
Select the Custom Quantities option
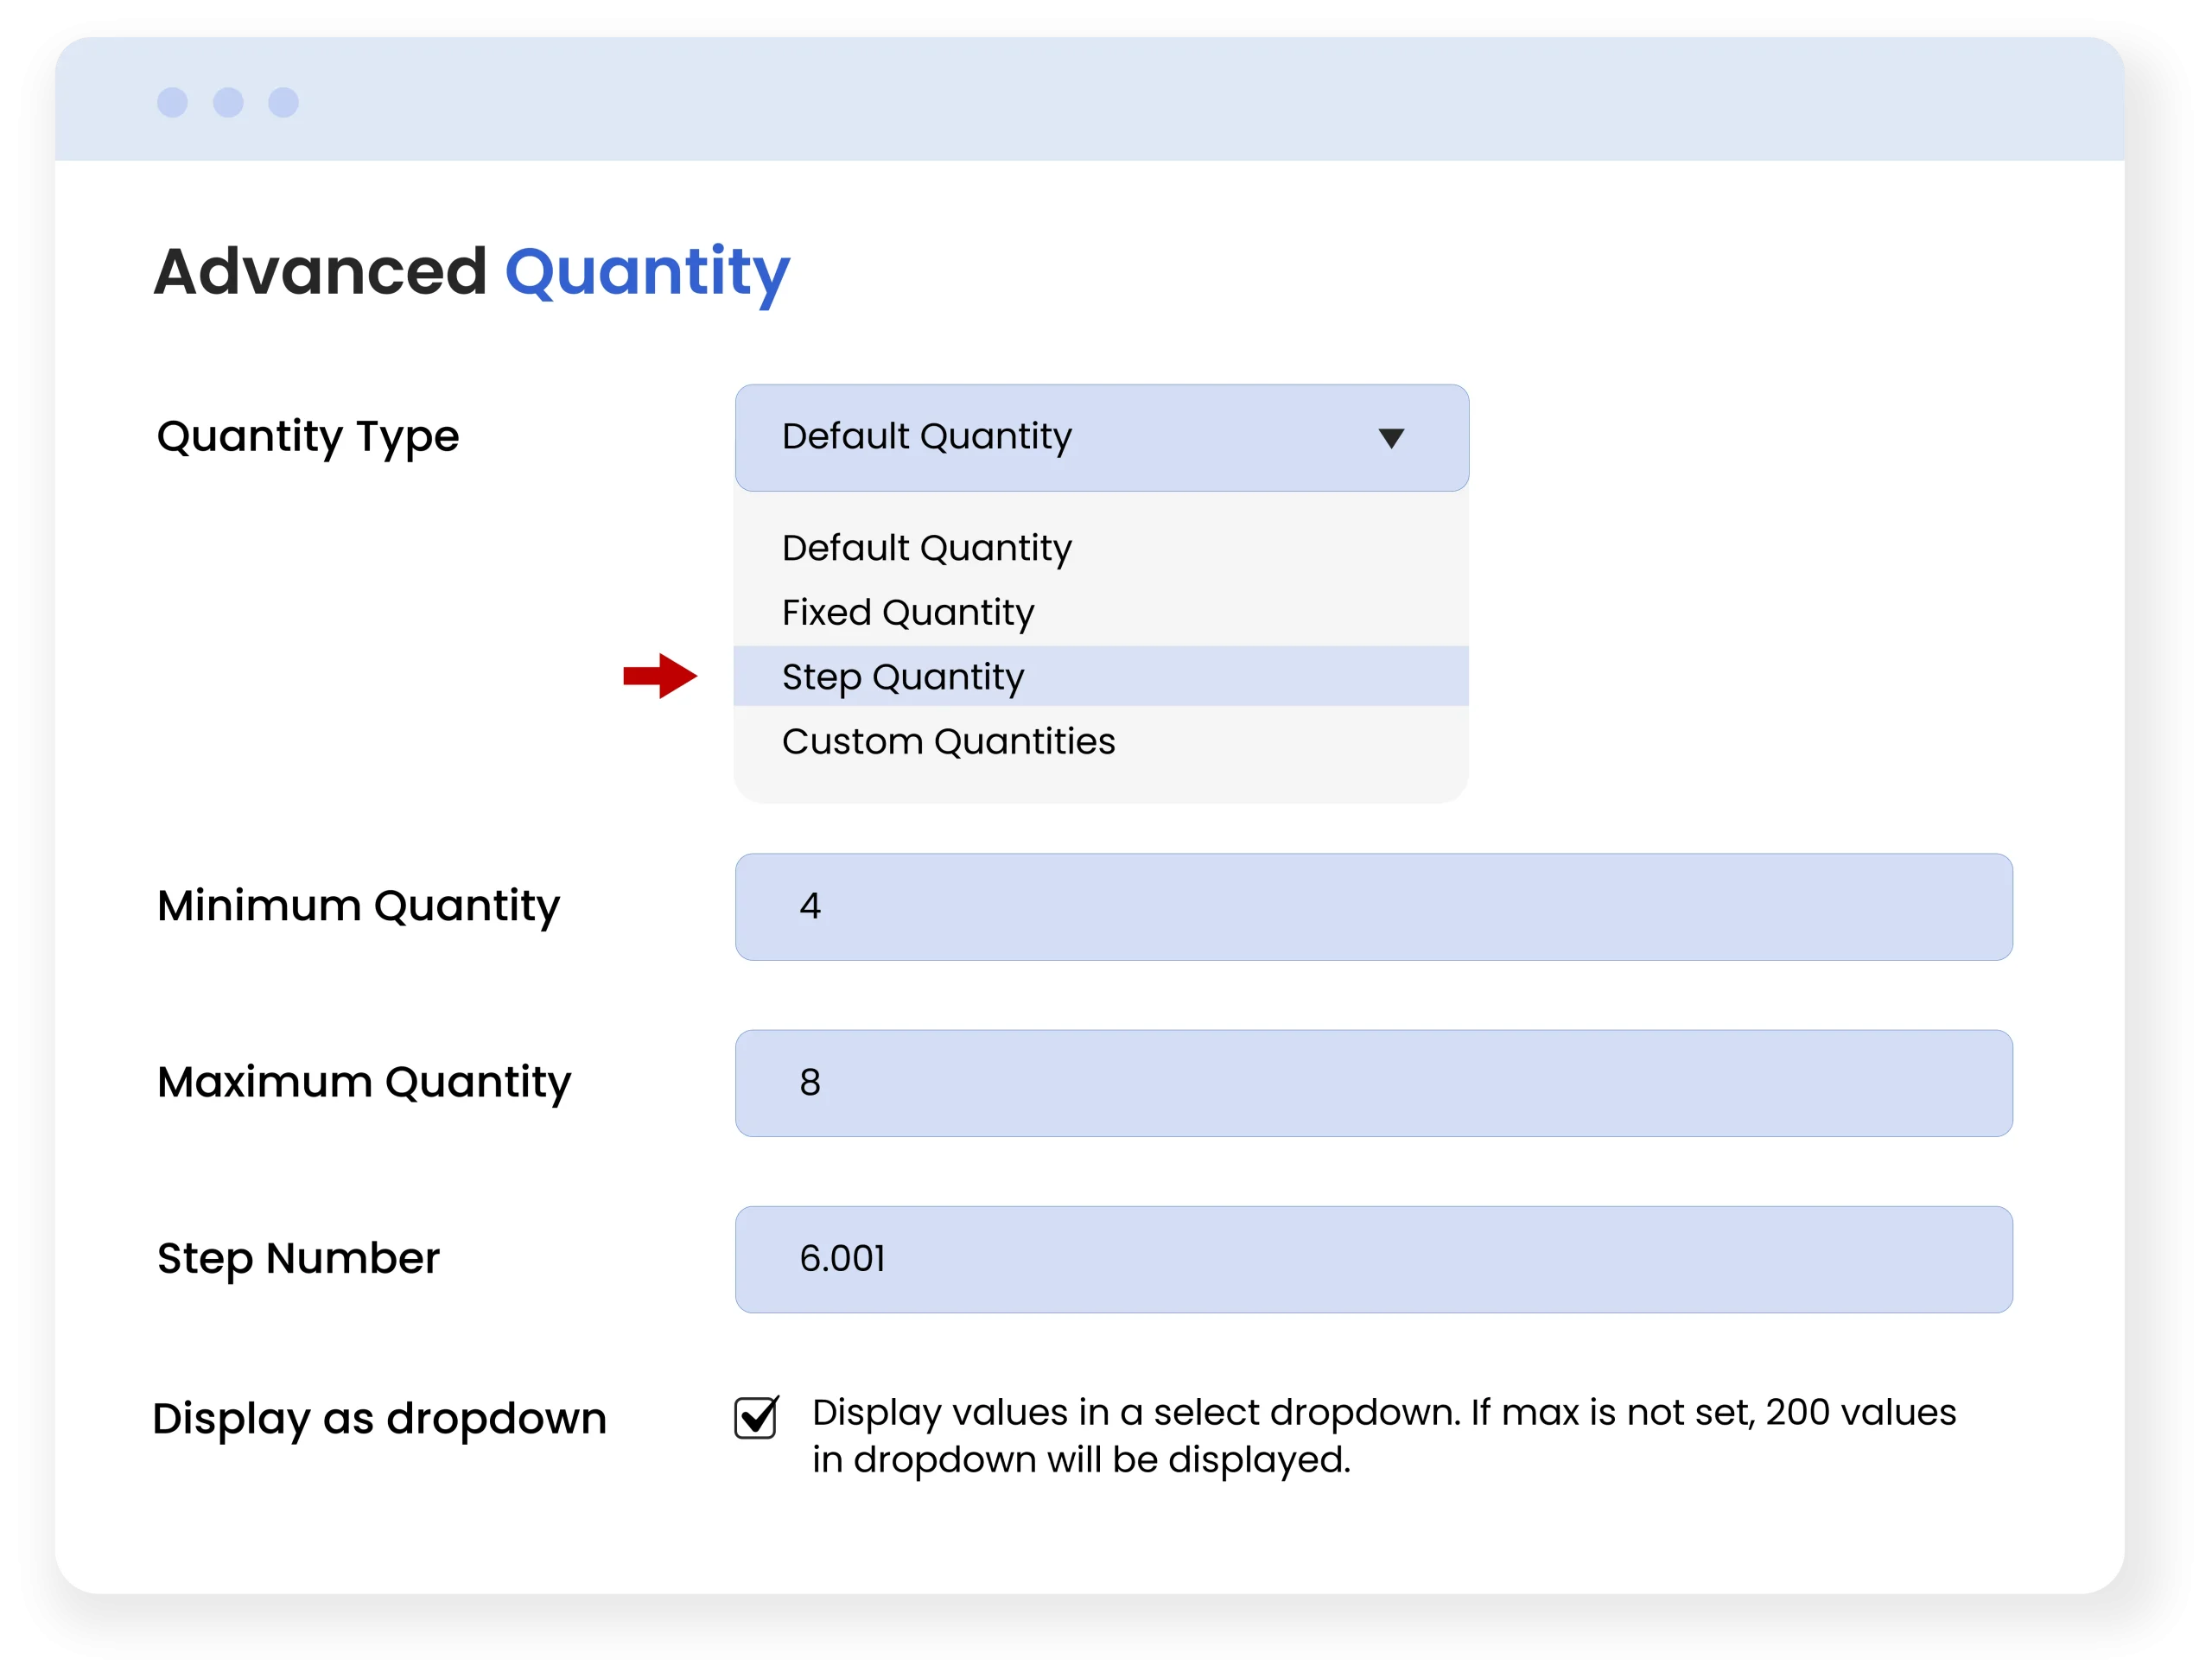pos(948,741)
